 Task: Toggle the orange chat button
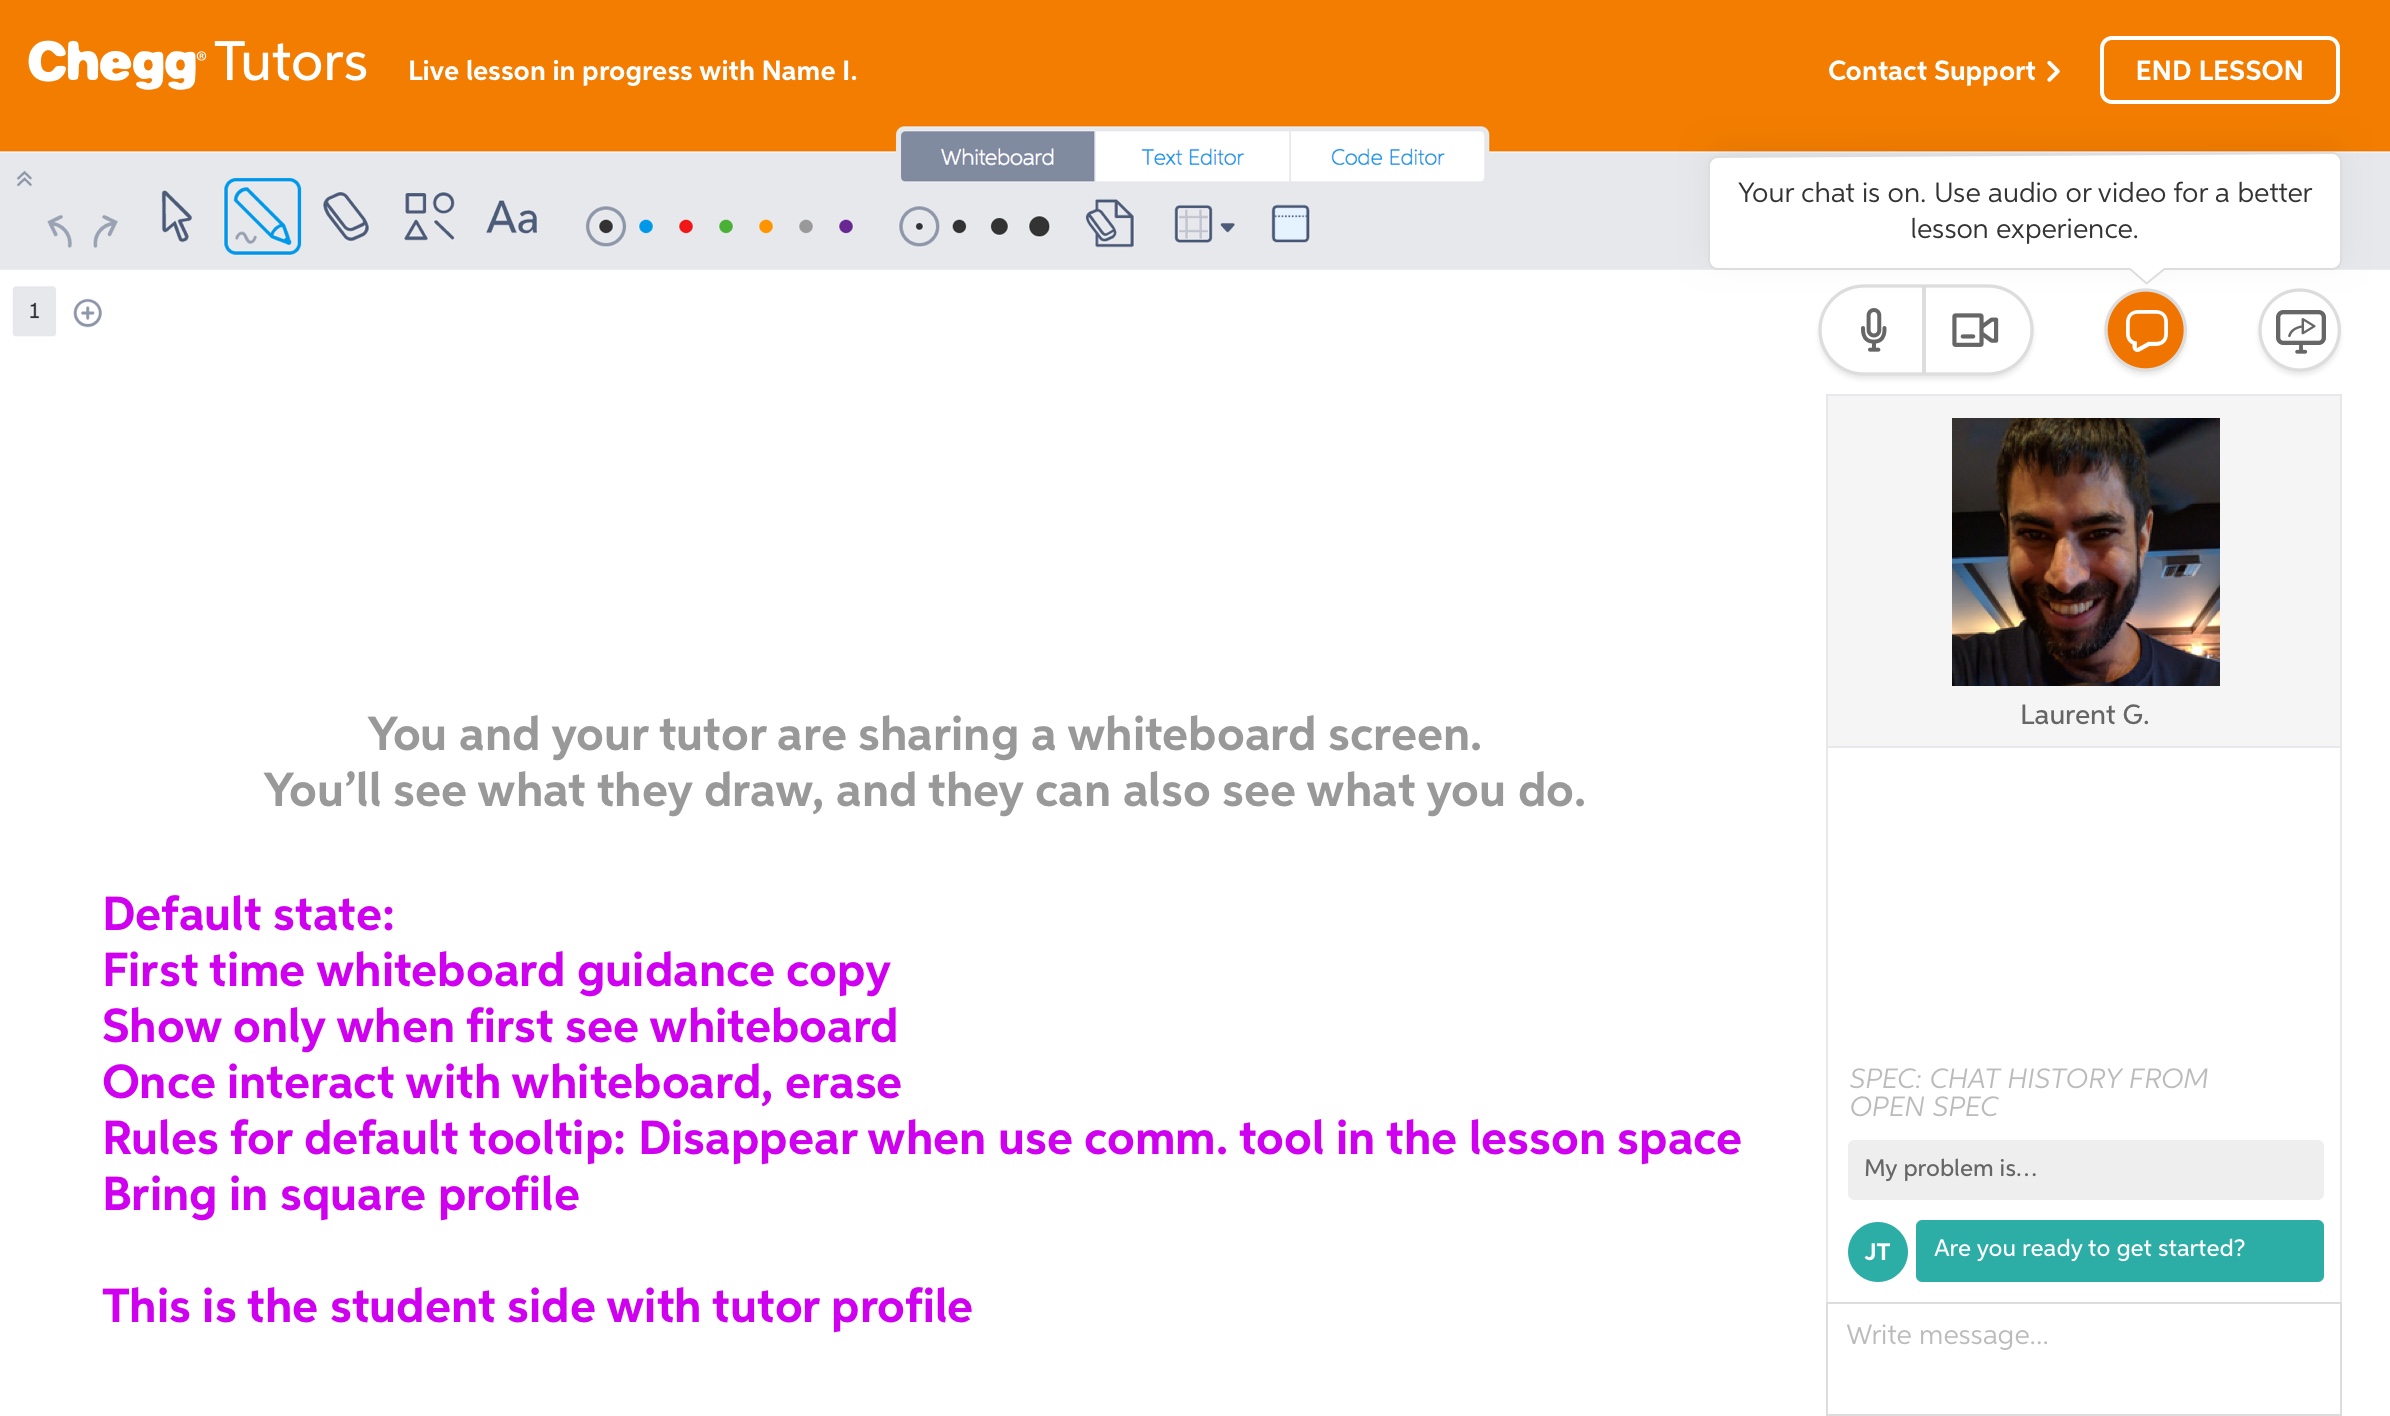point(2145,329)
